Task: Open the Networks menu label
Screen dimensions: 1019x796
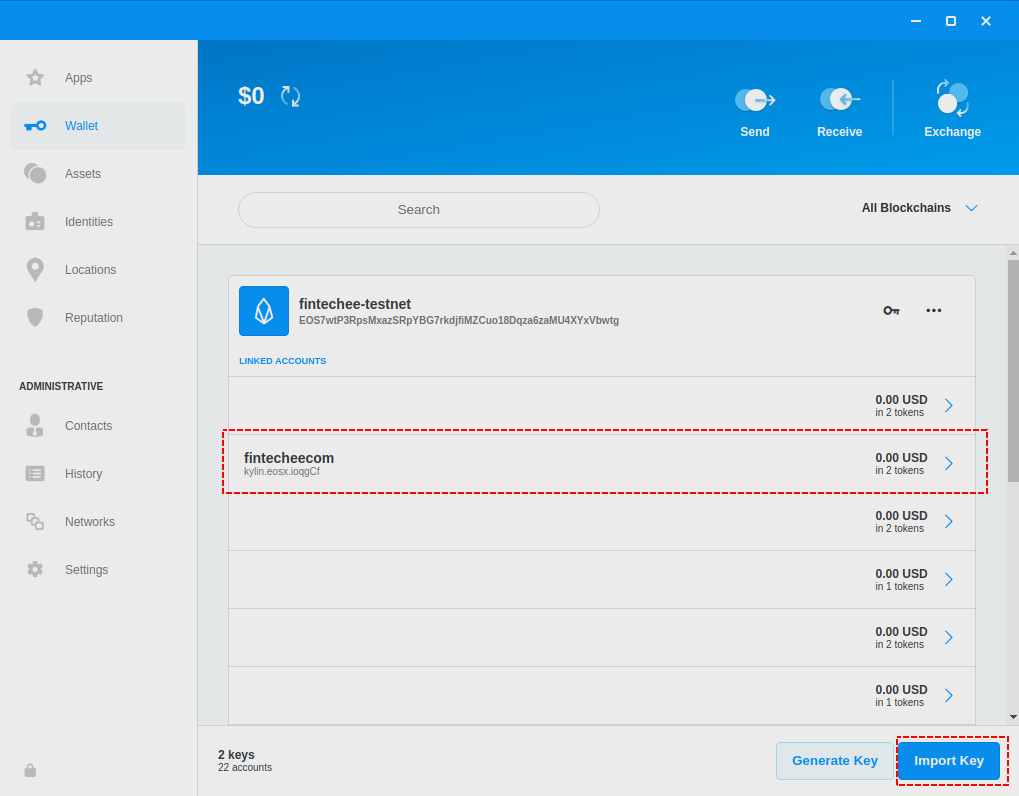Action: click(90, 522)
